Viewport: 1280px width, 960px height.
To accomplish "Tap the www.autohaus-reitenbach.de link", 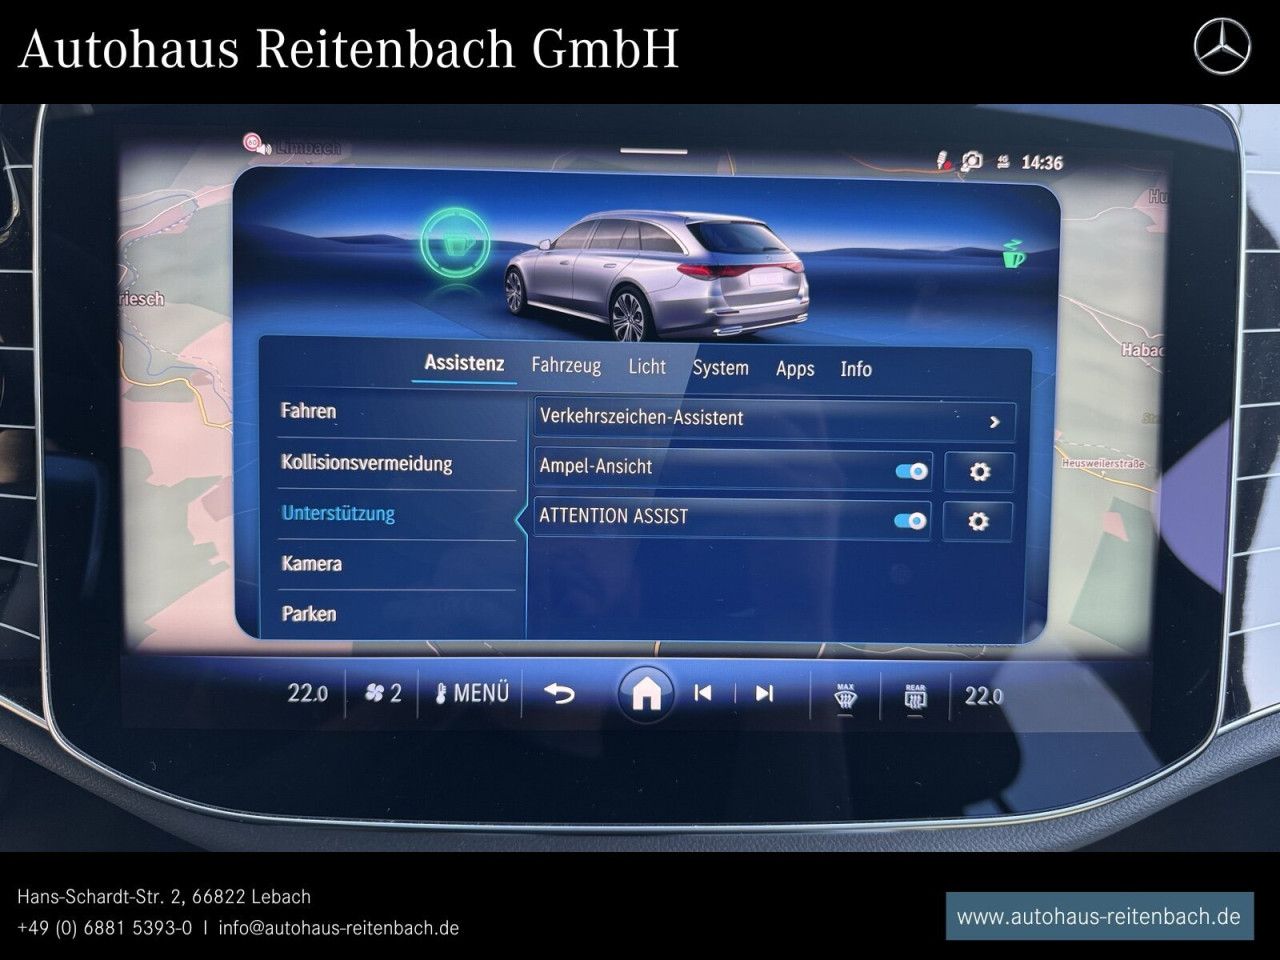I will click(1099, 916).
